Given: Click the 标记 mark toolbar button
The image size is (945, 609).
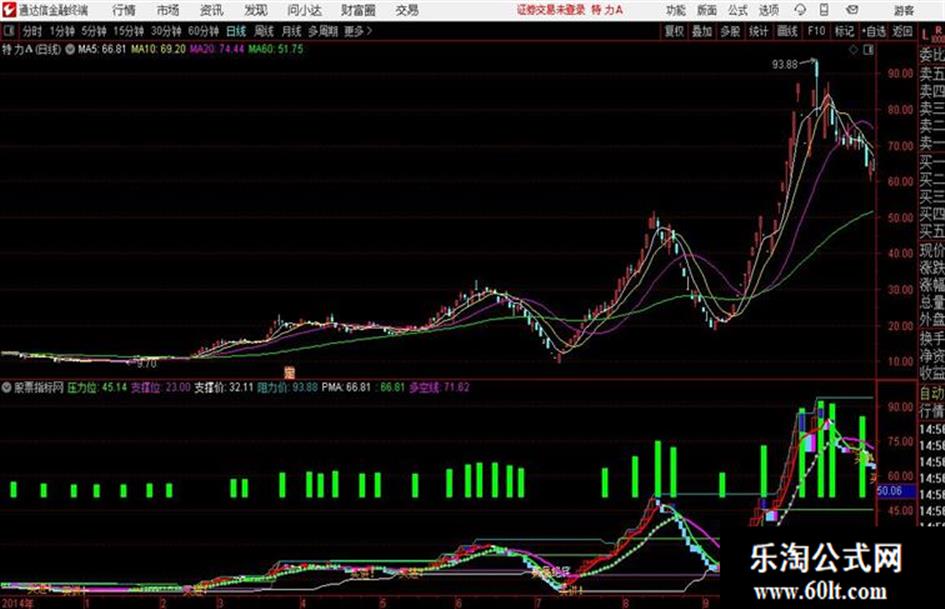Looking at the screenshot, I should [x=844, y=31].
